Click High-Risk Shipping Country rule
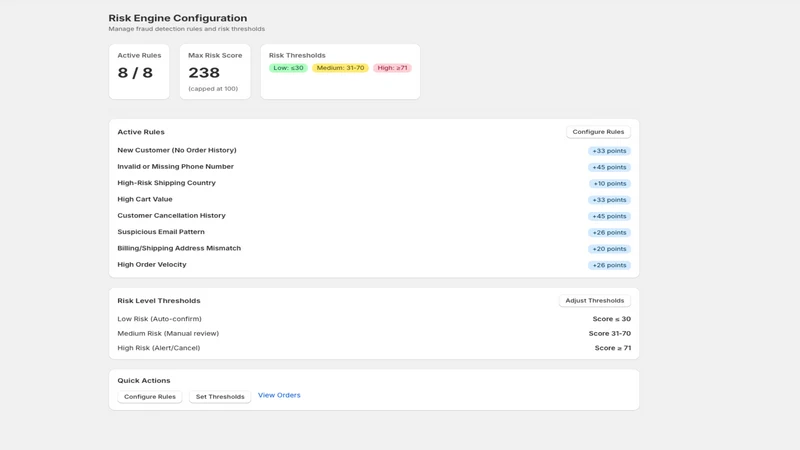 tap(166, 183)
